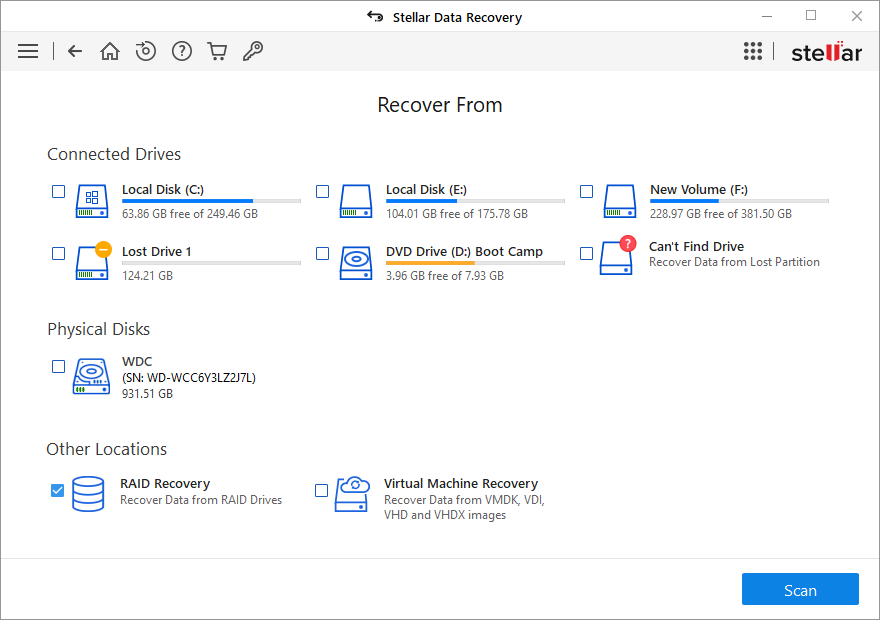Click the Virtual Machine Recovery label
880x620 pixels.
pos(460,483)
